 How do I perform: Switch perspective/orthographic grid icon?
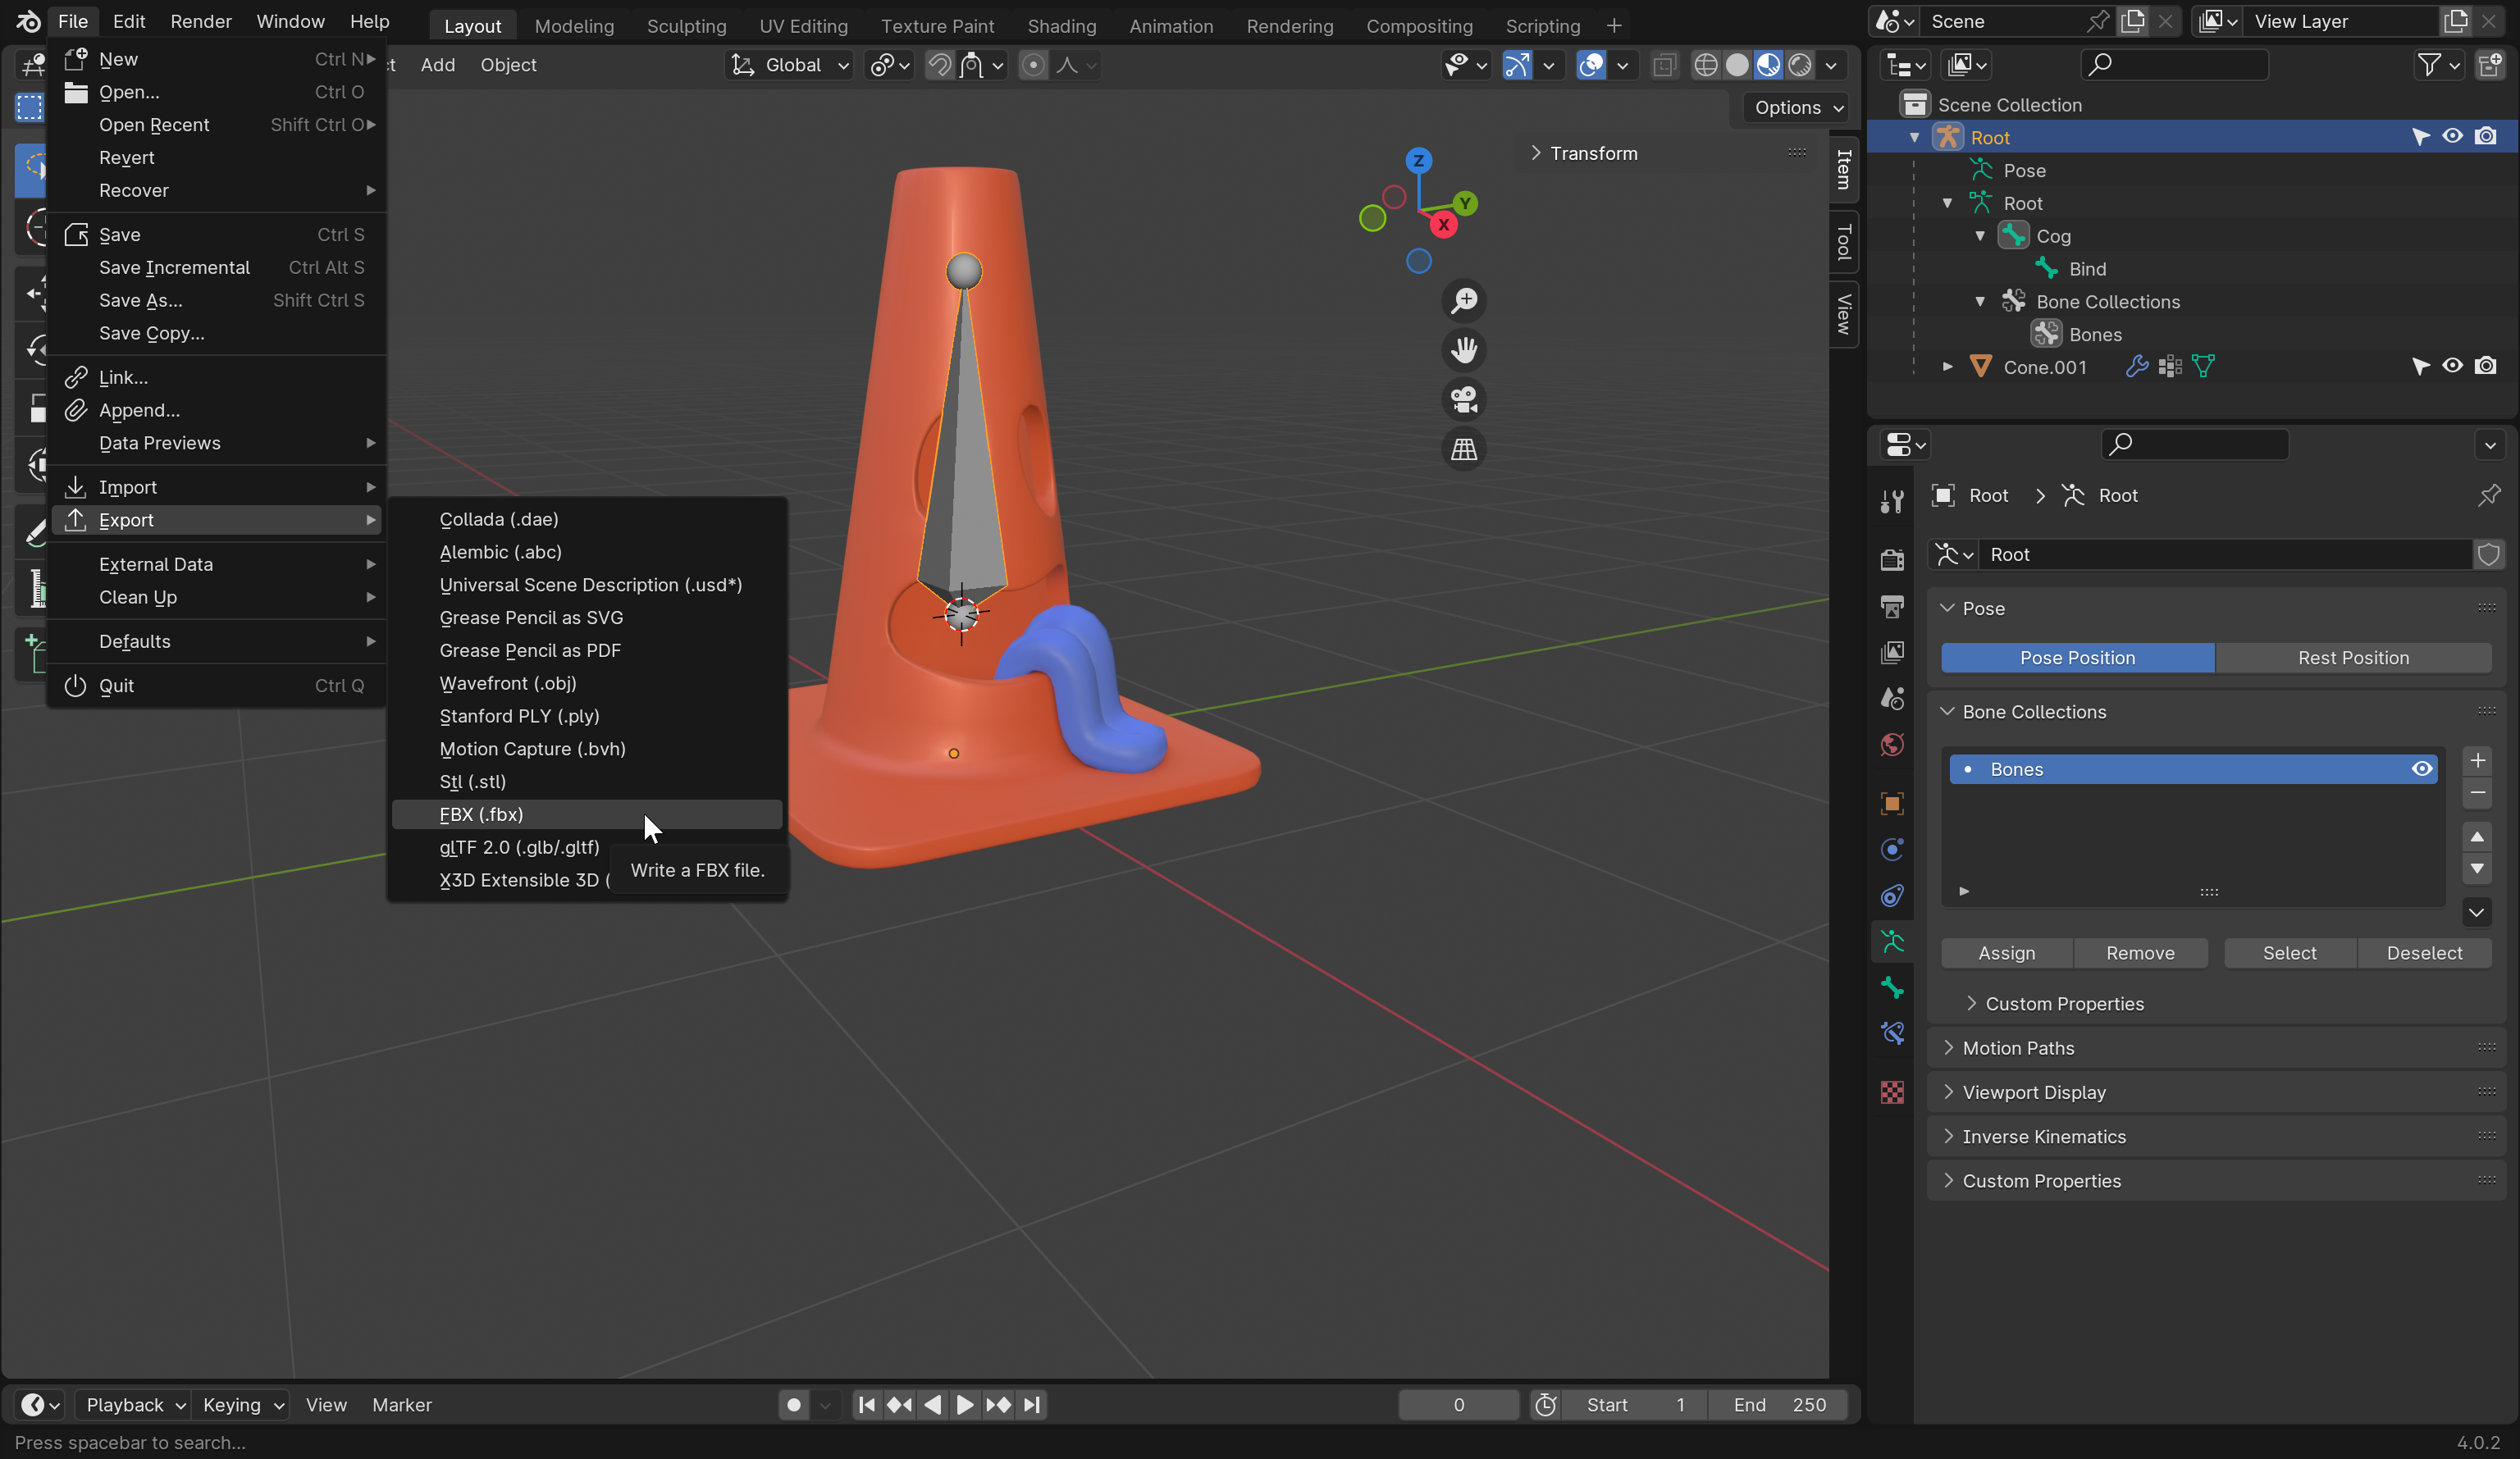point(1464,449)
